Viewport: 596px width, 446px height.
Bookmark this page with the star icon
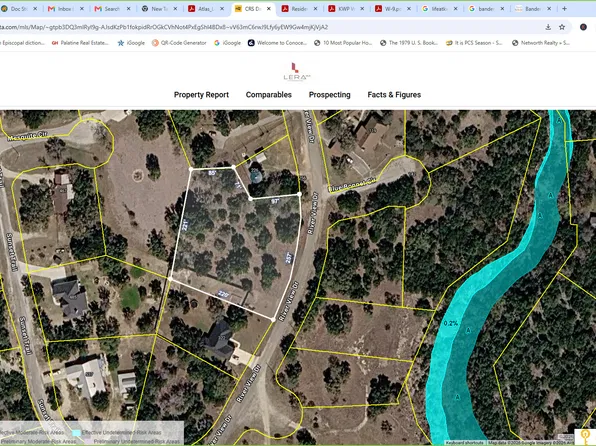[x=562, y=27]
